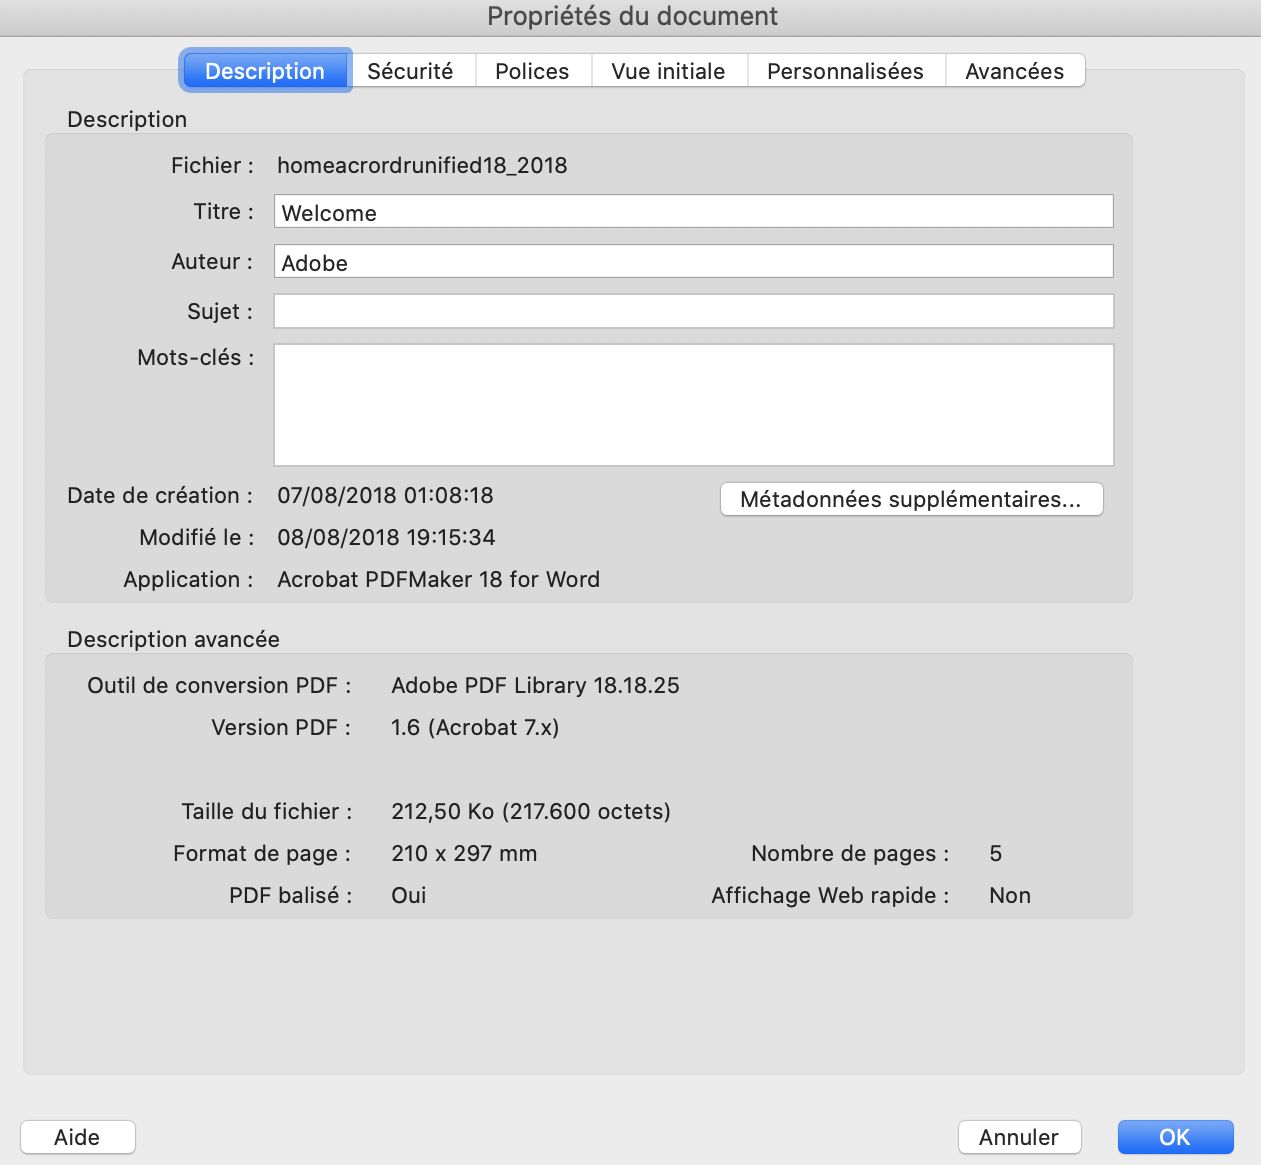Click the Auteur : label
The height and width of the screenshot is (1165, 1261).
coord(212,261)
